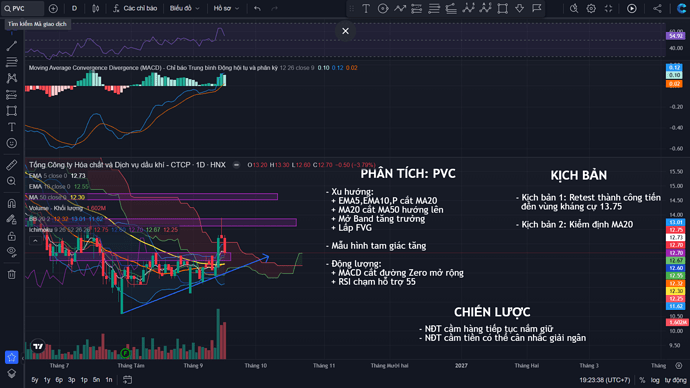Click the MA 50 close indicator legend
Viewport: 690px width, 388px height.
click(57, 197)
